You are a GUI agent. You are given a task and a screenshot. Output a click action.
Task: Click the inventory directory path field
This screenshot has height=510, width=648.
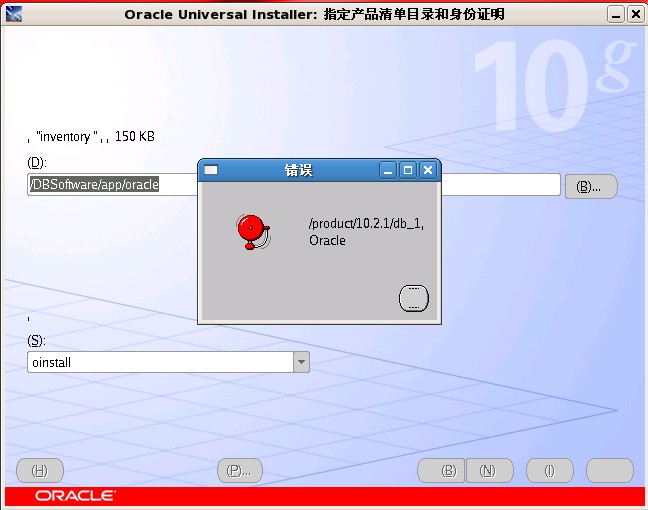point(293,184)
